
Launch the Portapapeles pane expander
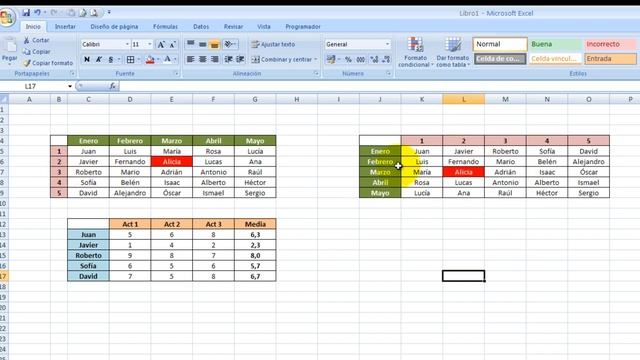point(73,73)
